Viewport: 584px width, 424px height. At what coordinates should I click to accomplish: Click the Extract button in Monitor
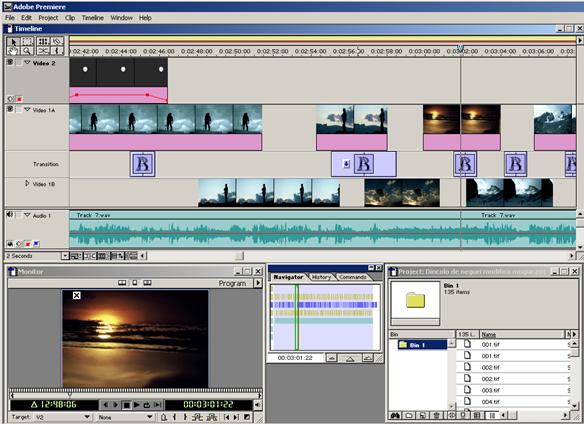click(212, 417)
